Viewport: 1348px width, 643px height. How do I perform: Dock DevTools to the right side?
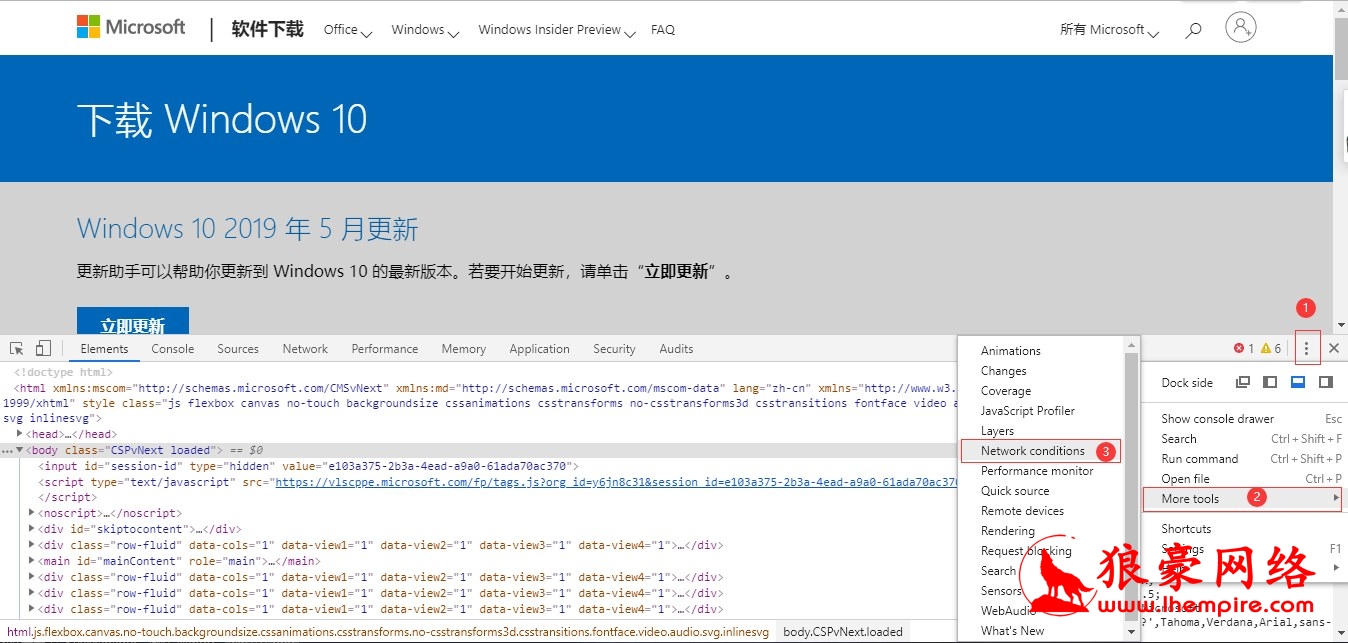[x=1326, y=382]
